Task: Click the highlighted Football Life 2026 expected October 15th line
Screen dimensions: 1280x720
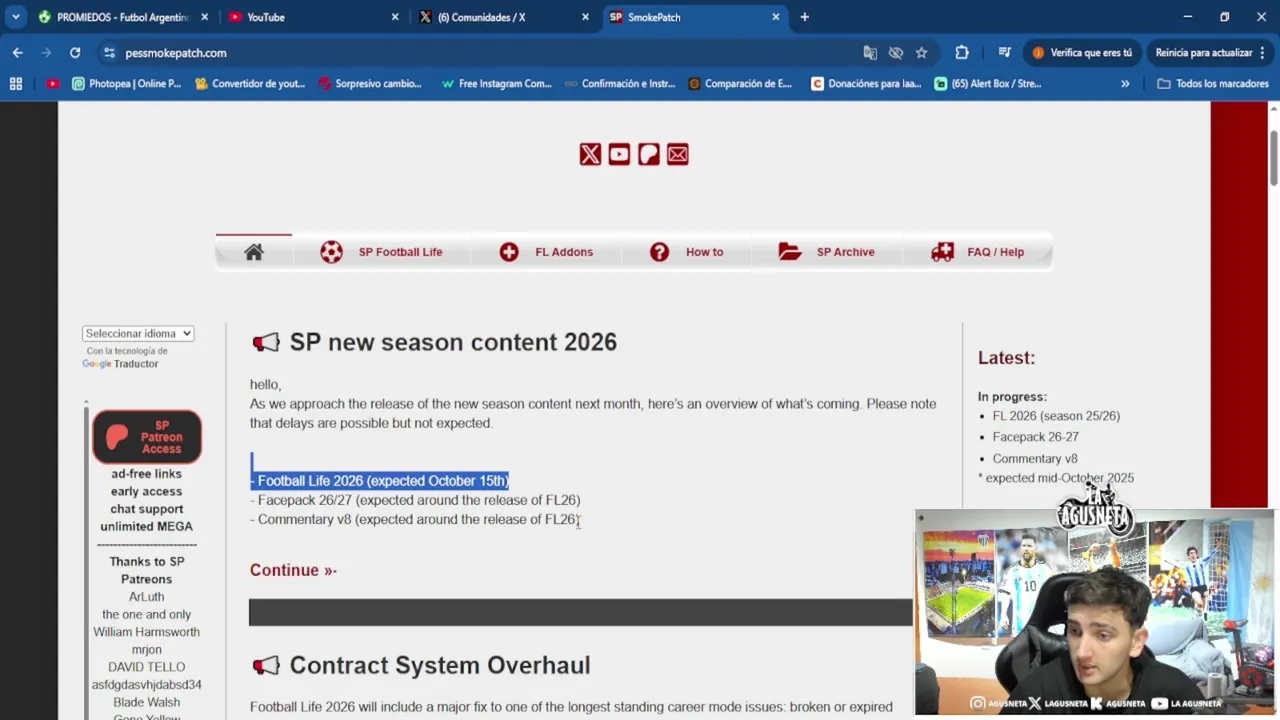Action: tap(379, 481)
